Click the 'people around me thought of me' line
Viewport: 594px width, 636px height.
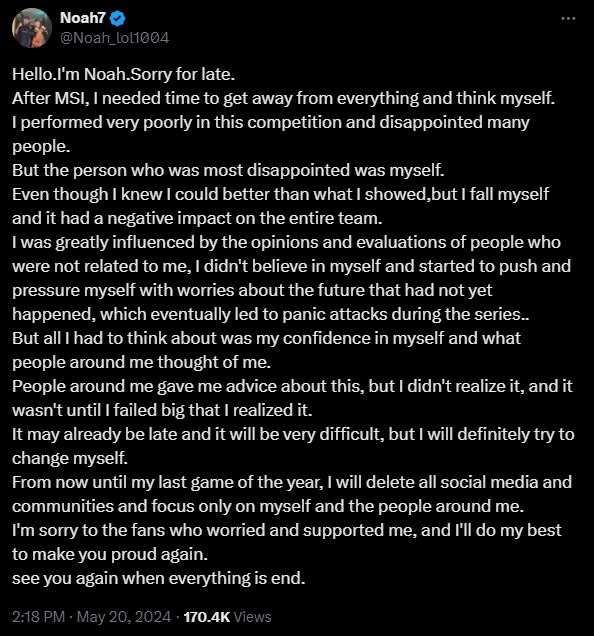142,362
